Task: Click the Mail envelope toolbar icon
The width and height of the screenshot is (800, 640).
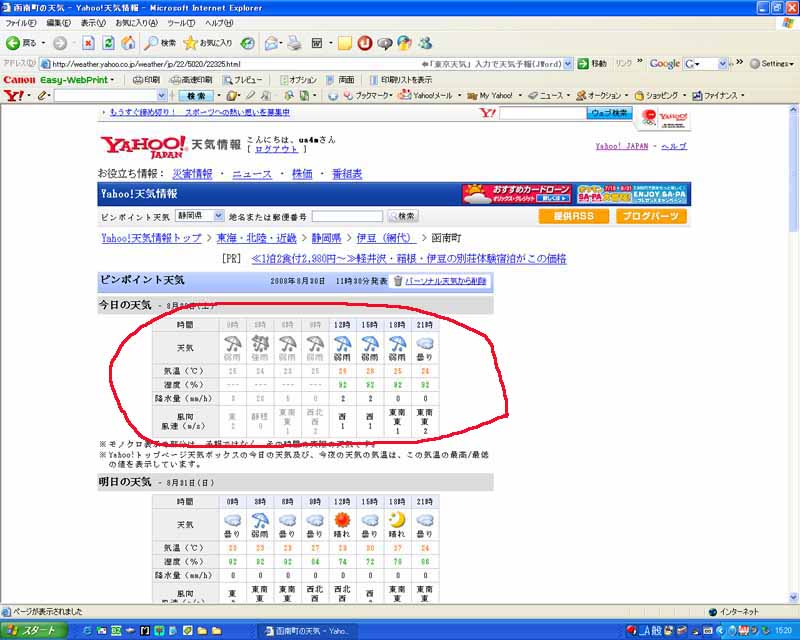Action: point(271,43)
